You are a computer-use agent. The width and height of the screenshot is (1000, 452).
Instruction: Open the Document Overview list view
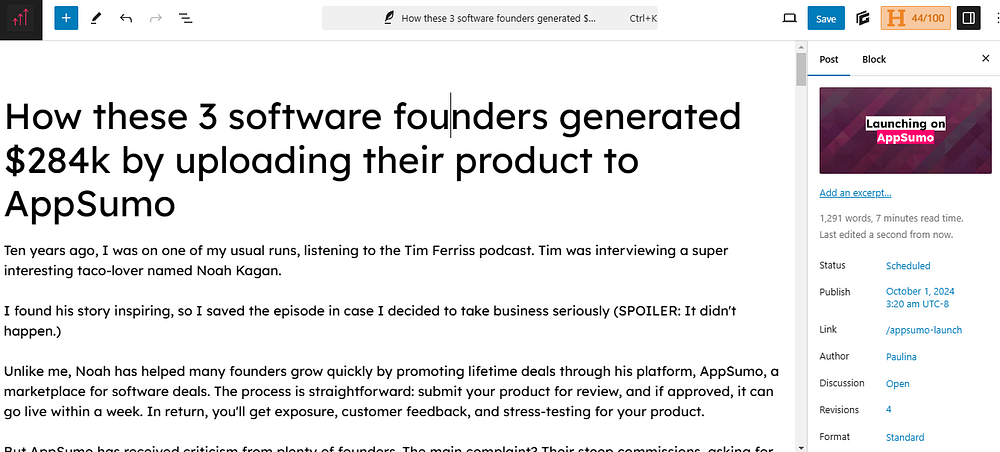185,18
